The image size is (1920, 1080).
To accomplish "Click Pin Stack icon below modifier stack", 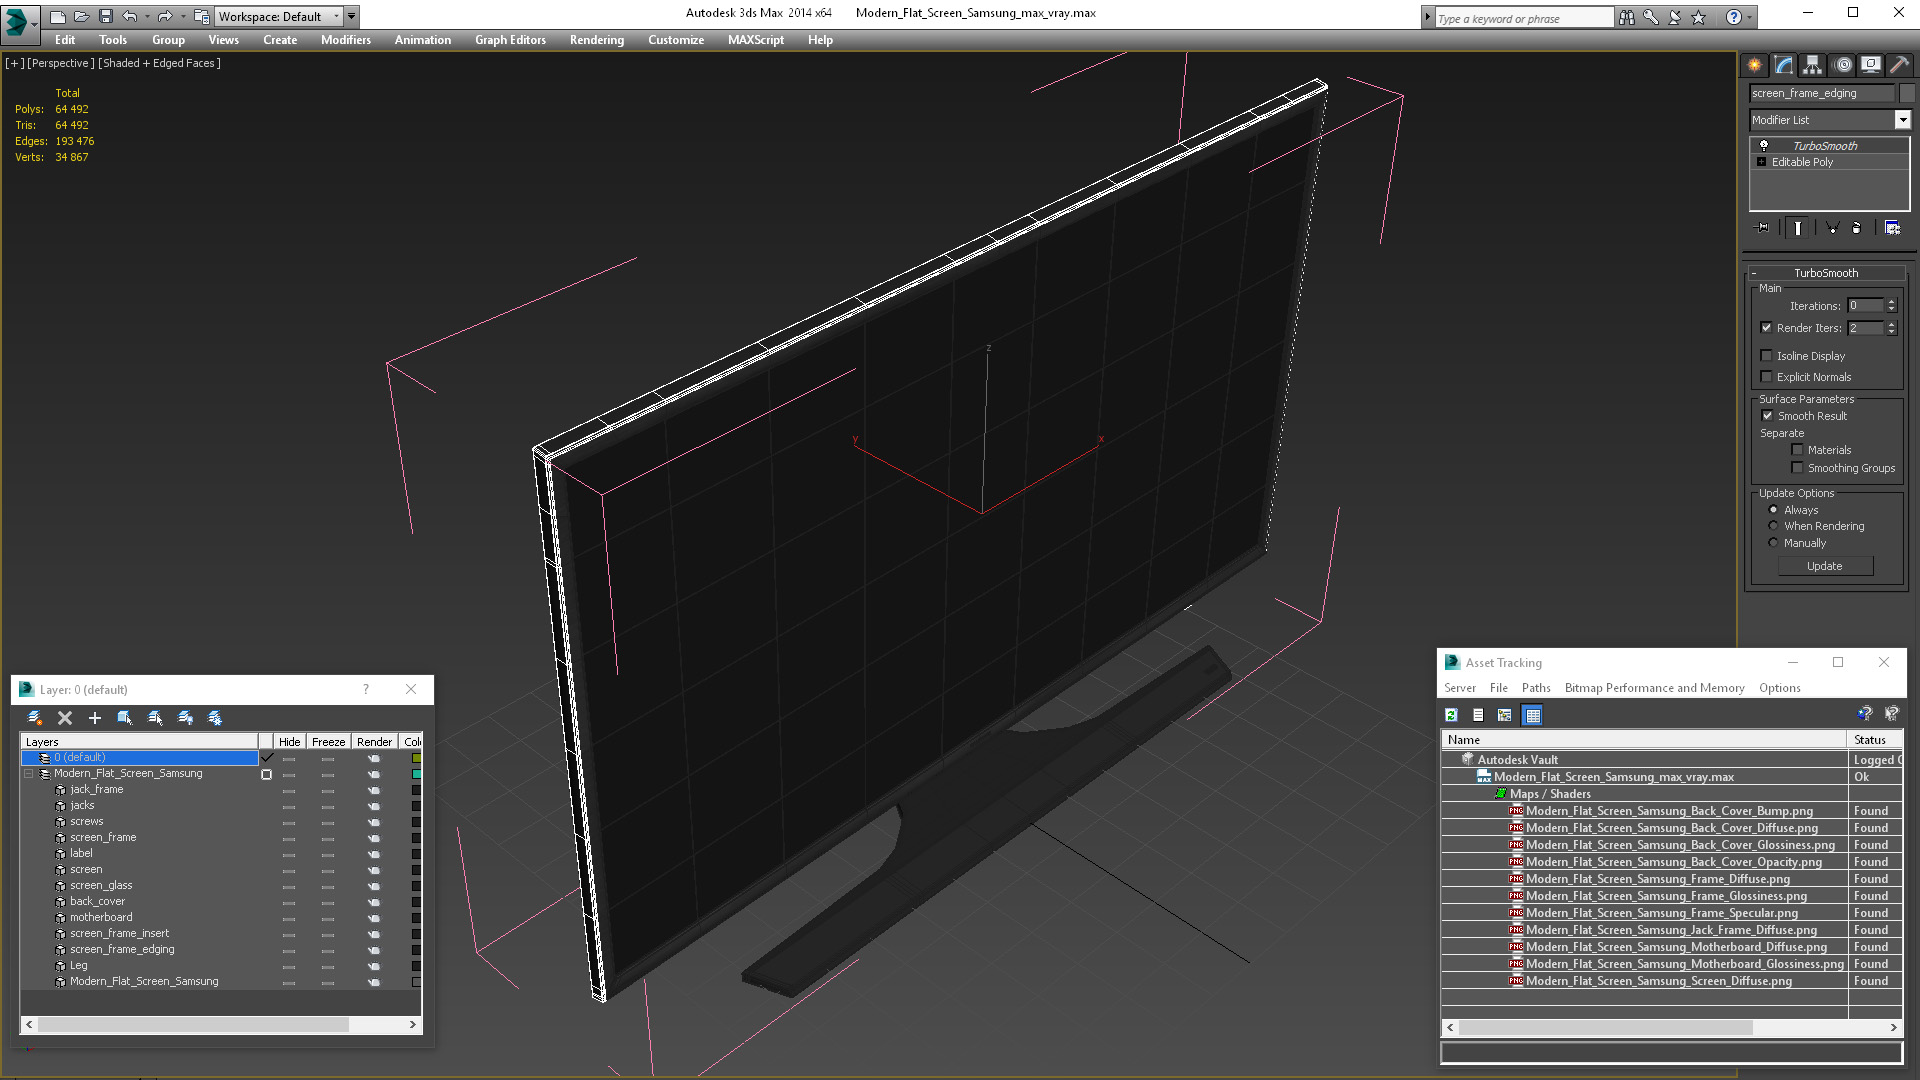I will (x=1763, y=228).
